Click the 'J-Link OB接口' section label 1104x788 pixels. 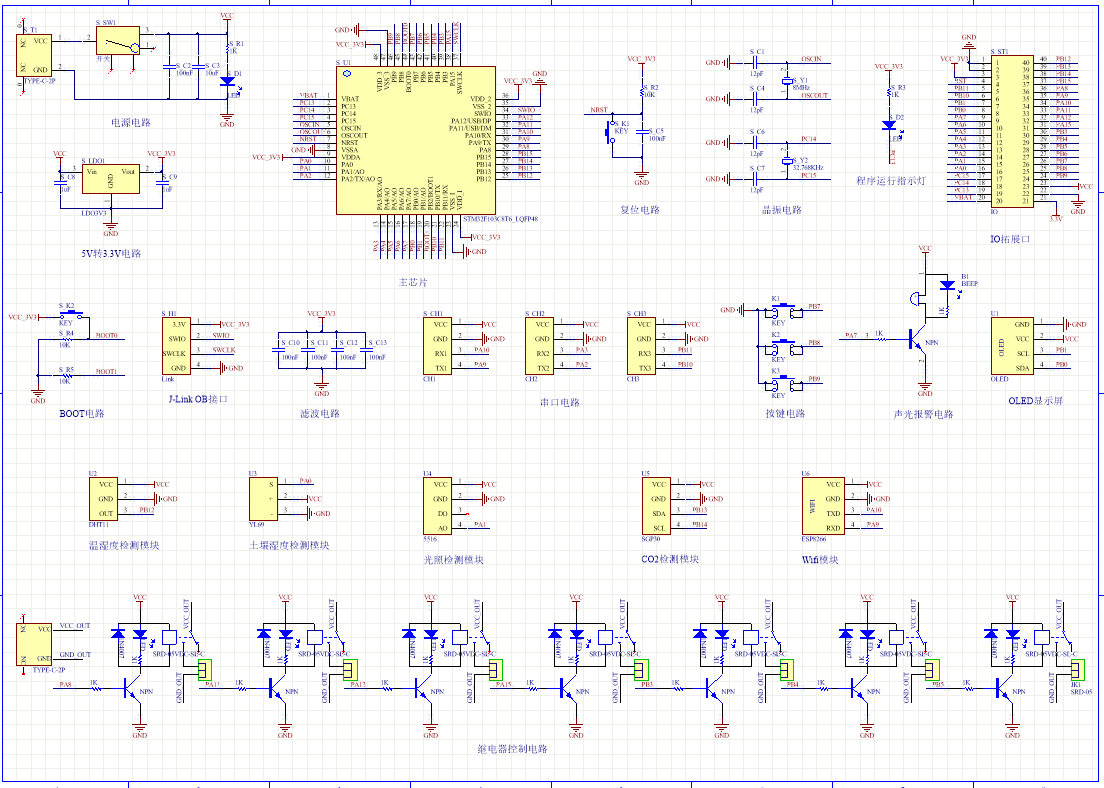(199, 399)
